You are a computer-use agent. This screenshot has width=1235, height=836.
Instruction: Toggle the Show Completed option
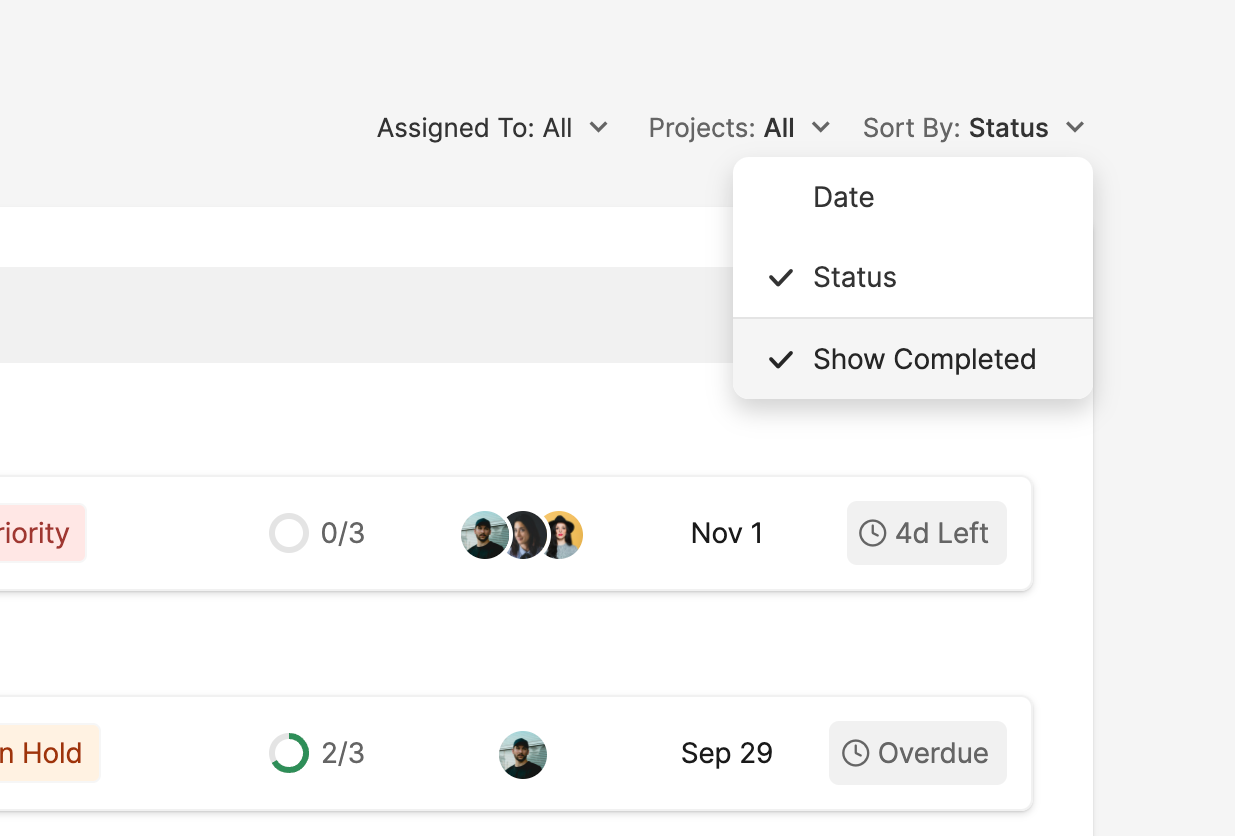(923, 359)
